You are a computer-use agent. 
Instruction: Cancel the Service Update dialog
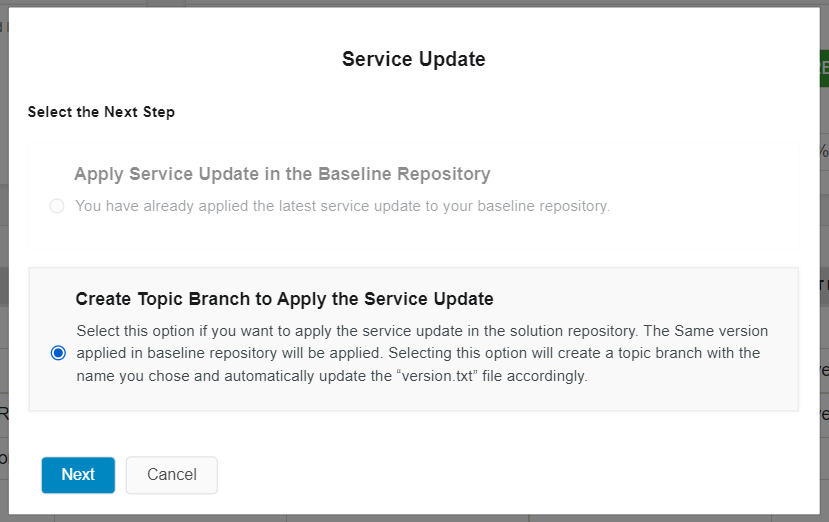[171, 475]
